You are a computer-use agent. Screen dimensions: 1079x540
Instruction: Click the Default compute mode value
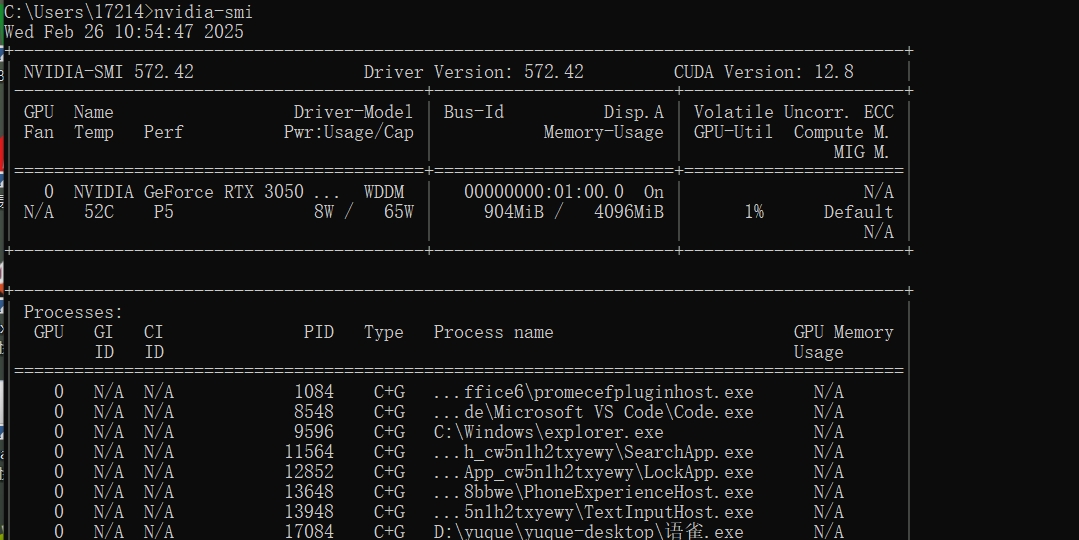858,212
